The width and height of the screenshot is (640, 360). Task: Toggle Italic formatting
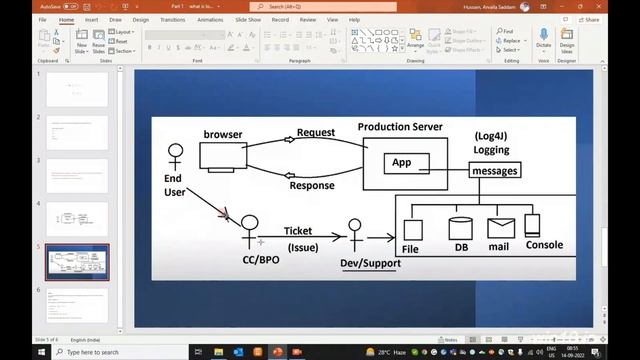[159, 48]
